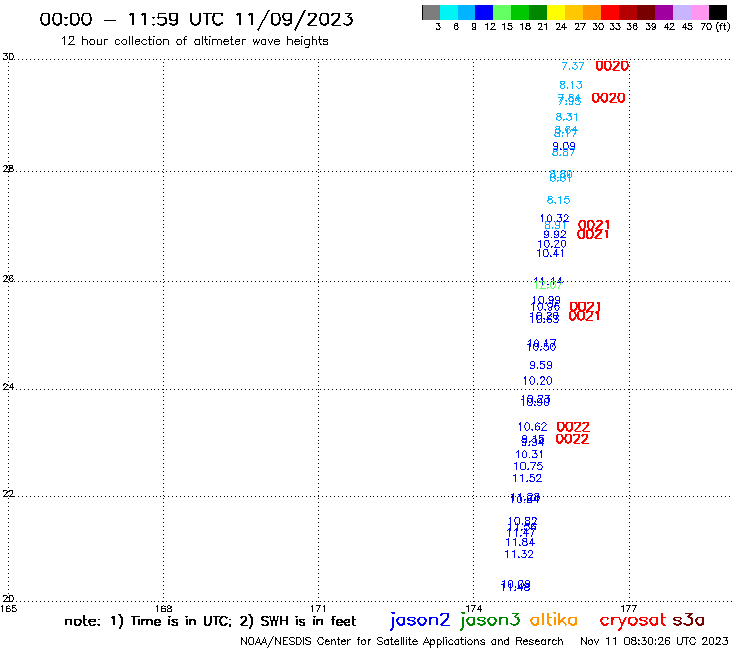Select the 11.32 wave height reading
This screenshot has height=650, width=740.
click(519, 554)
